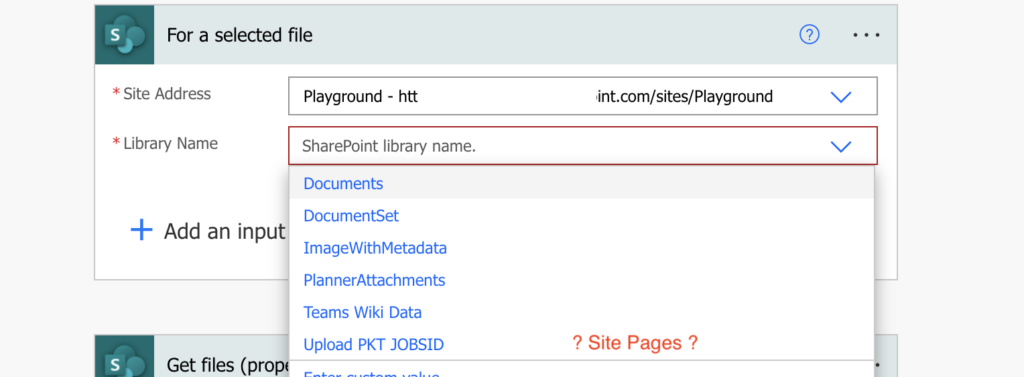This screenshot has height=377, width=1024.
Task: Click the SharePoint icon on "For a selected file"
Action: [125, 35]
